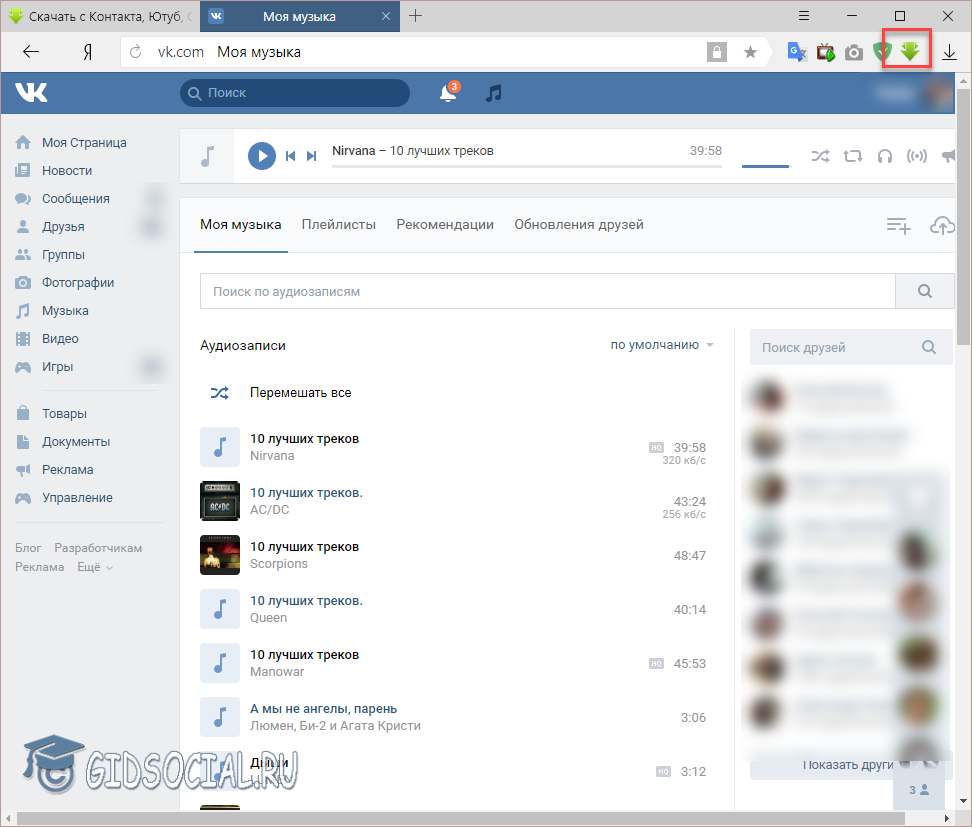Click the upload audio cloud icon
972x827 pixels.
(x=941, y=226)
